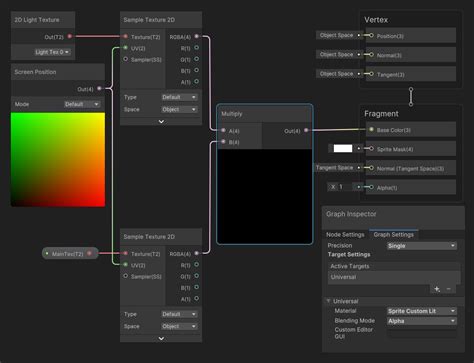Select the Universal entry under Active Targets
The height and width of the screenshot is (363, 474).
[x=394, y=277]
